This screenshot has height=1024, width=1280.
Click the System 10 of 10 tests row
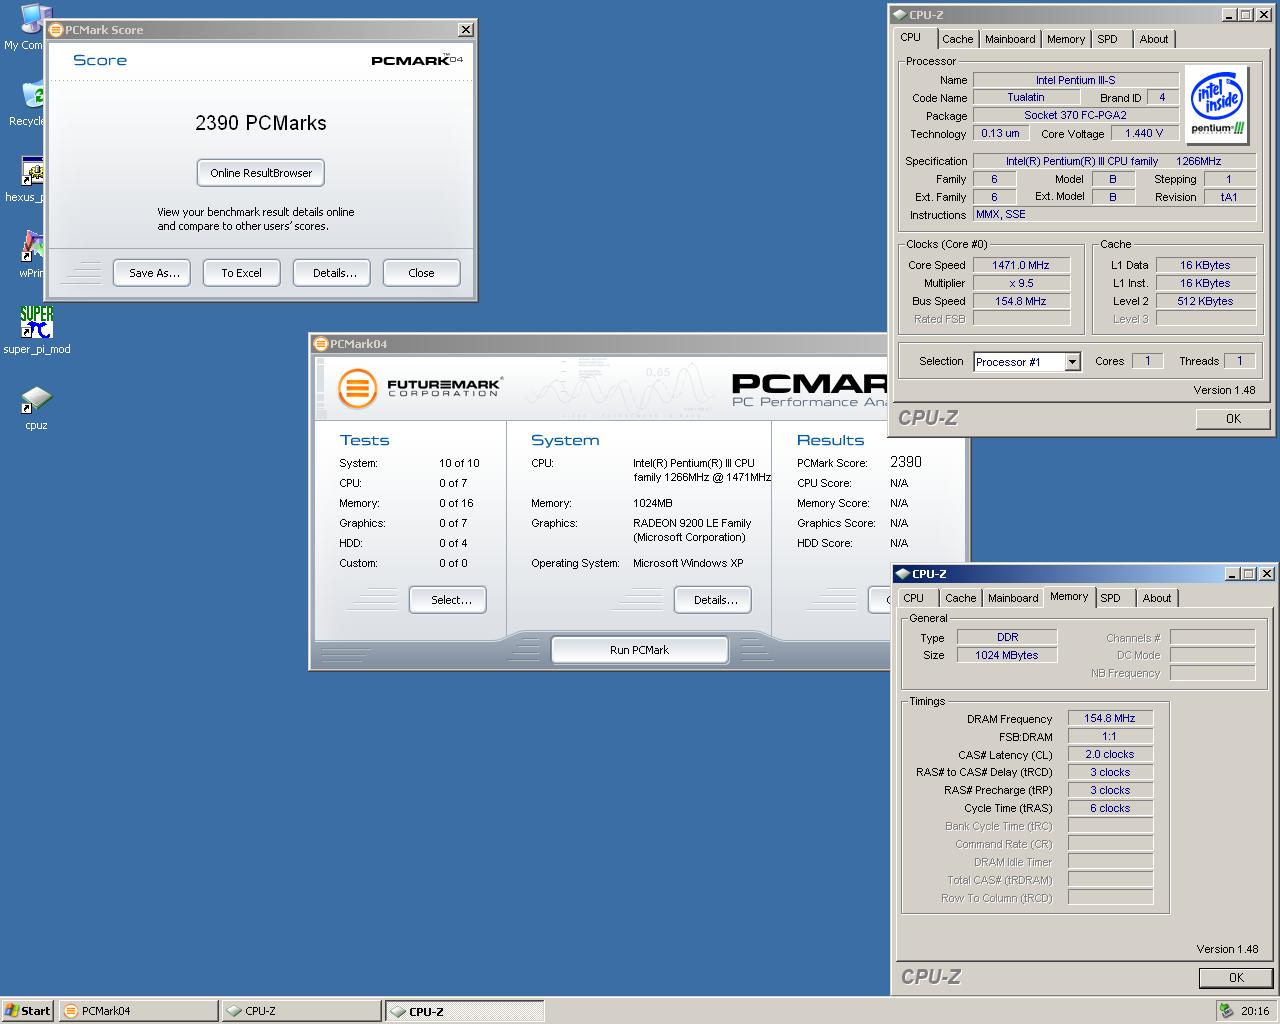(x=409, y=463)
